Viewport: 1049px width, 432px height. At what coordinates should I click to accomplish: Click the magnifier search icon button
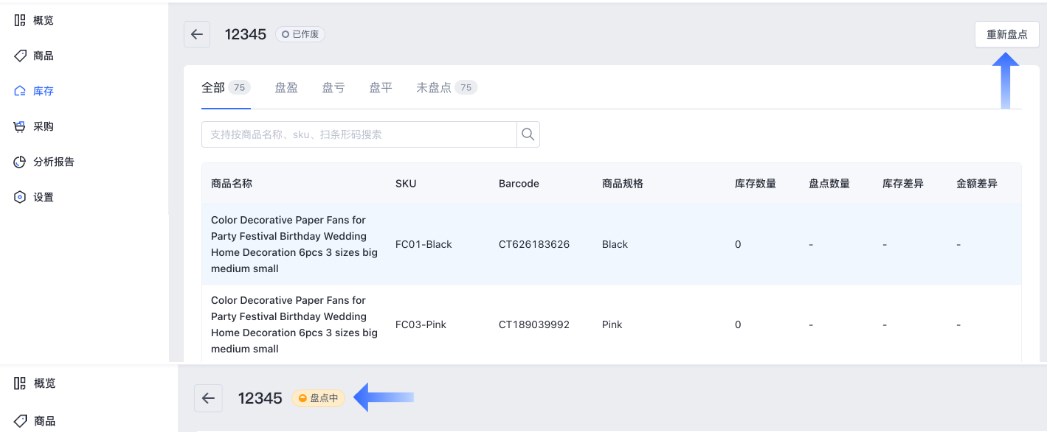tap(527, 134)
